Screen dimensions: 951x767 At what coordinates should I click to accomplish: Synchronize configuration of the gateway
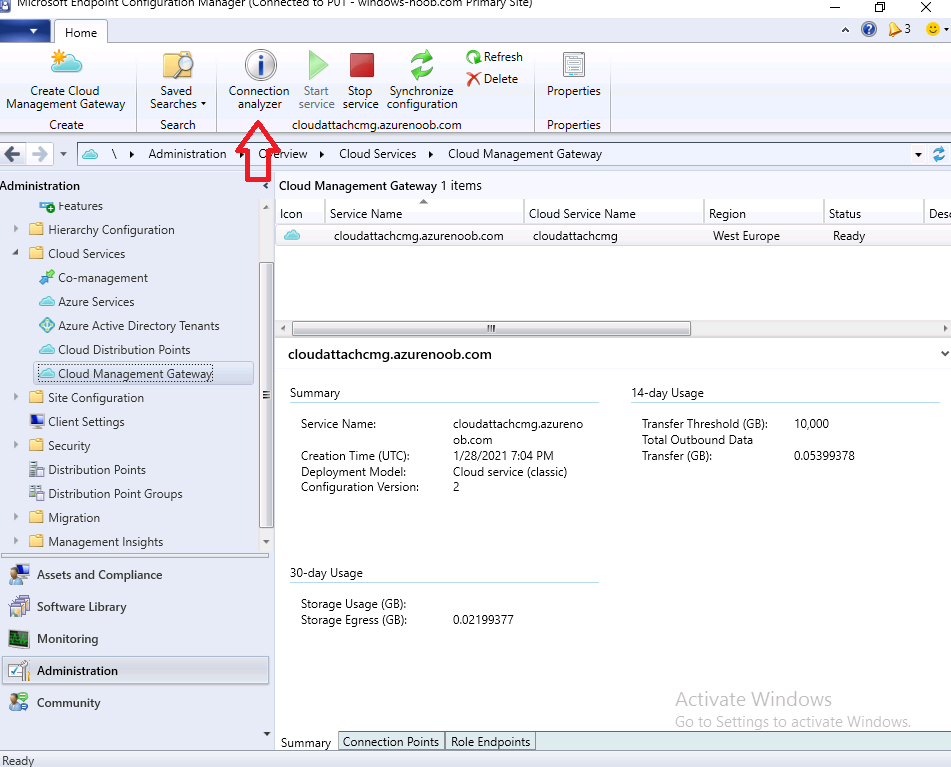click(x=422, y=81)
